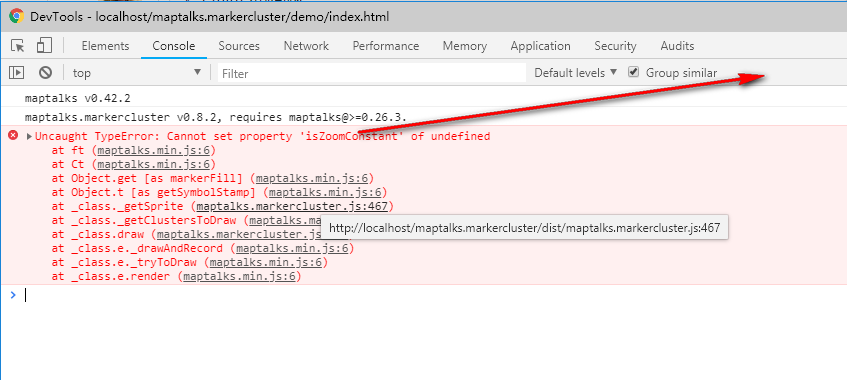
Task: Expand the Uncaught TypeError message triangle
Action: tap(29, 136)
